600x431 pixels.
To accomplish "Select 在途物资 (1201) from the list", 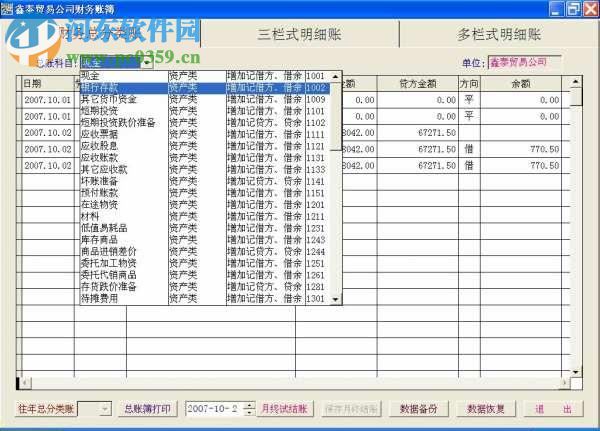I will tap(205, 205).
